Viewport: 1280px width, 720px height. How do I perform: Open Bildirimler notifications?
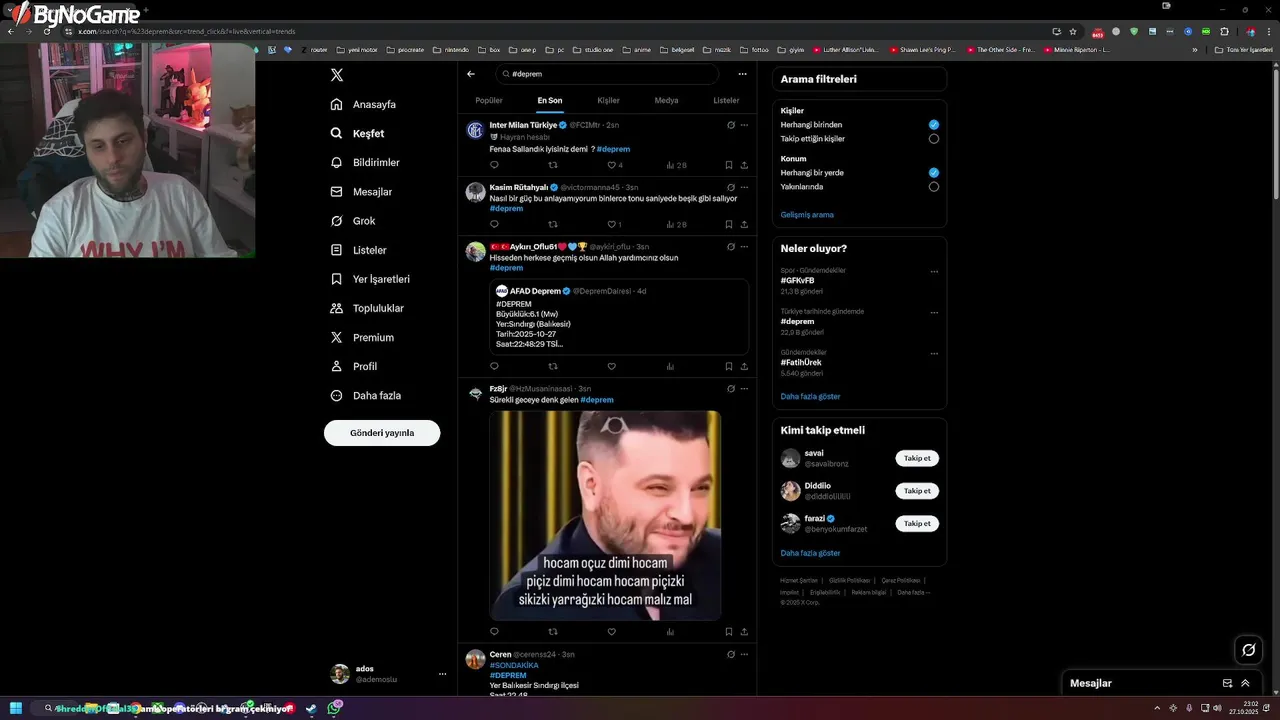point(365,162)
